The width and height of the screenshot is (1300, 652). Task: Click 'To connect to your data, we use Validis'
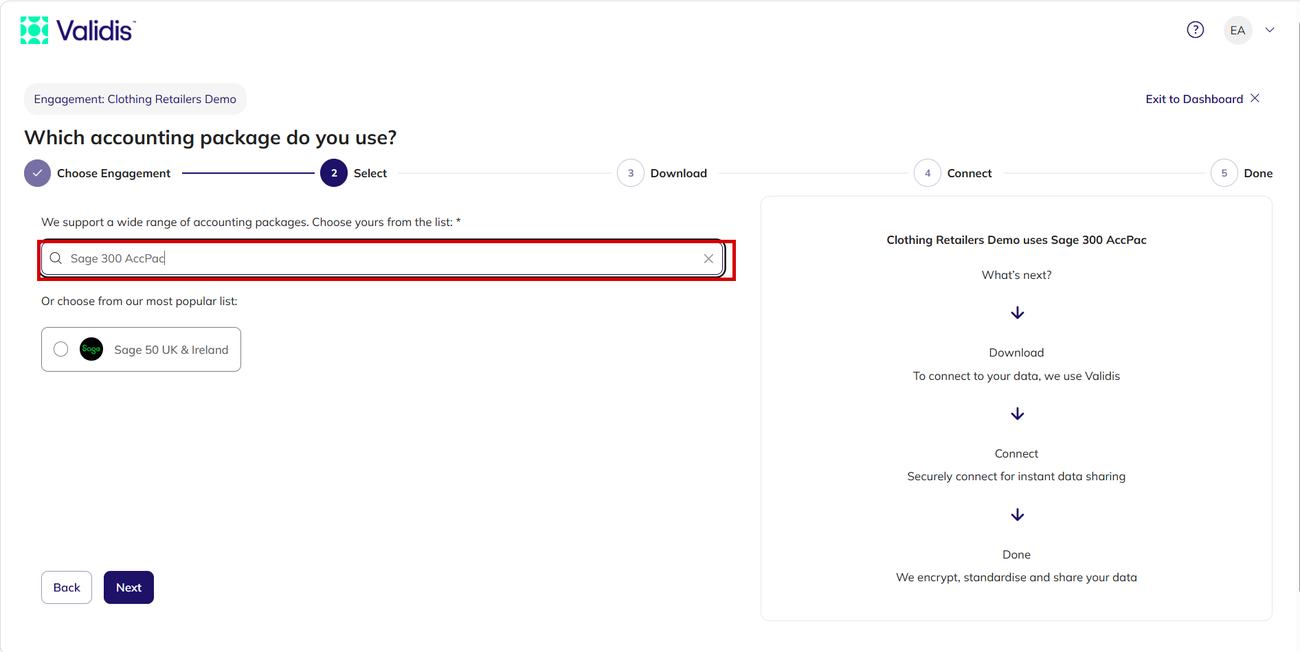1016,376
